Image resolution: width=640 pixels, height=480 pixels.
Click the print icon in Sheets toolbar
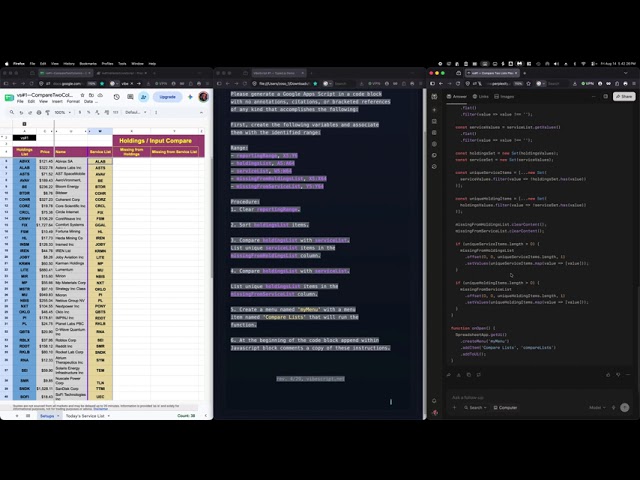[x=39, y=112]
